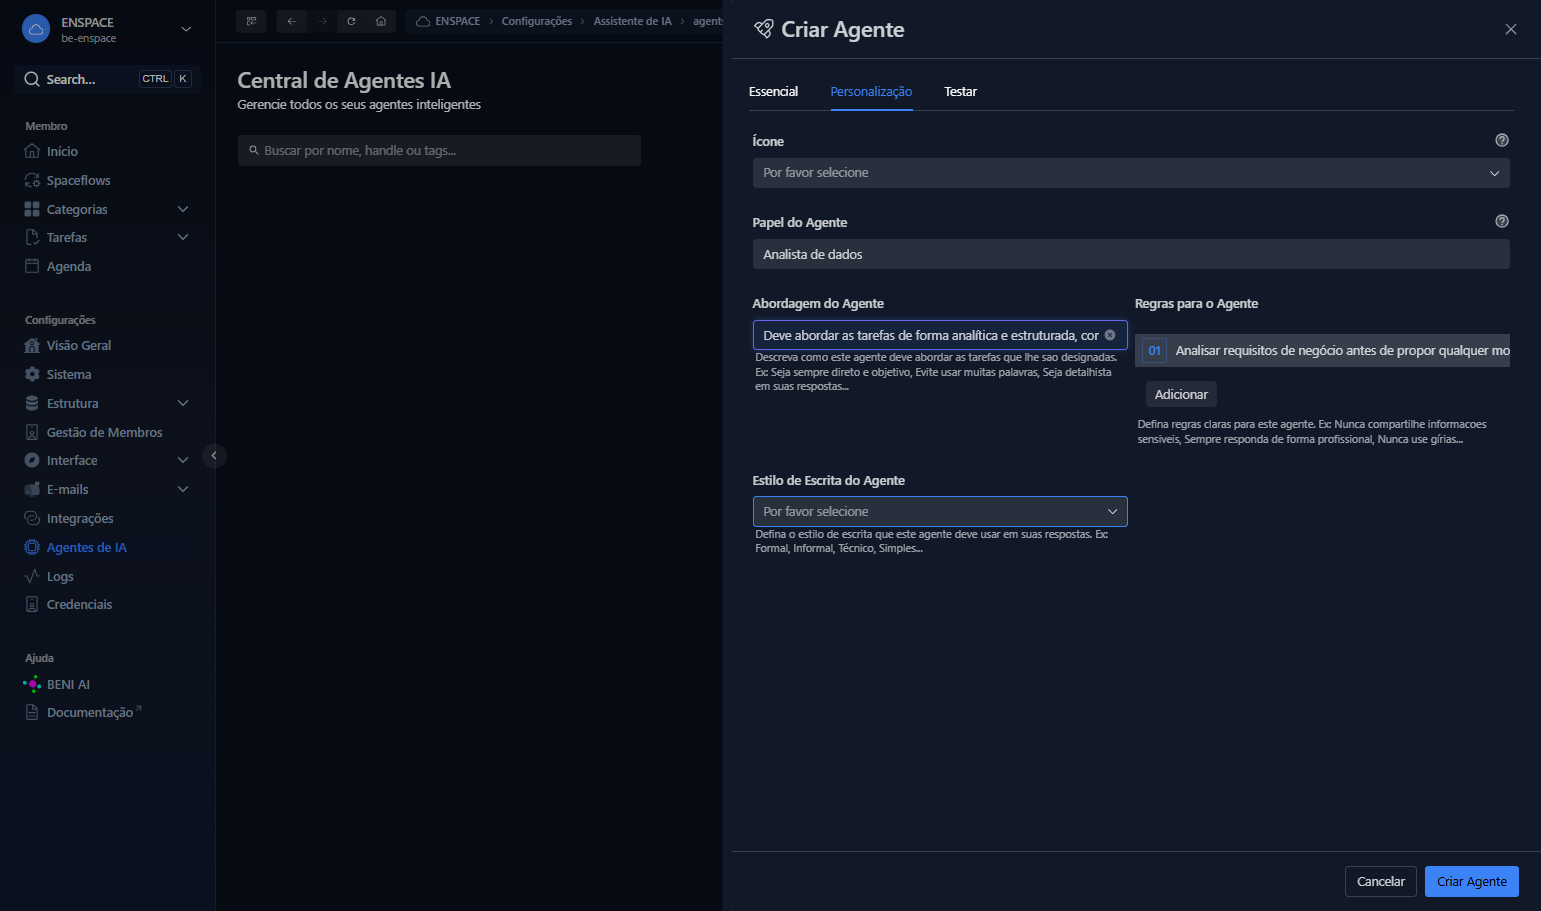Image resolution: width=1541 pixels, height=911 pixels.
Task: Open Spaceflows from the sidebar
Action: click(78, 180)
